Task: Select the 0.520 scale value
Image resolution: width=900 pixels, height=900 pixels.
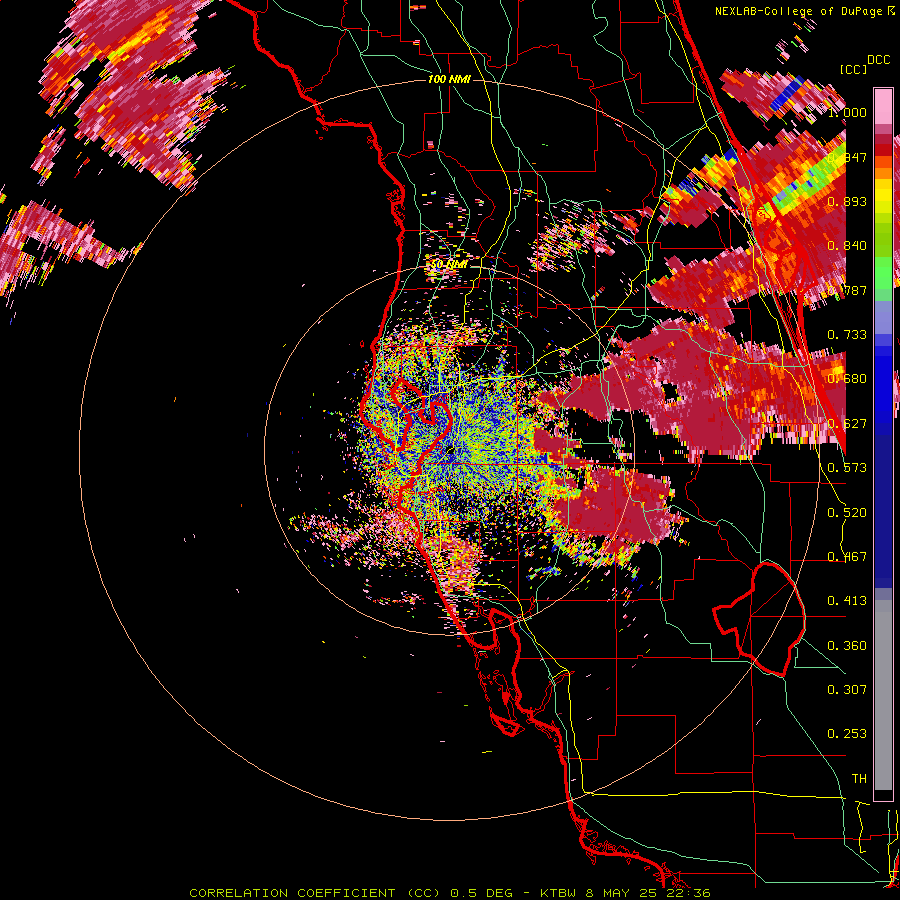Action: 847,512
